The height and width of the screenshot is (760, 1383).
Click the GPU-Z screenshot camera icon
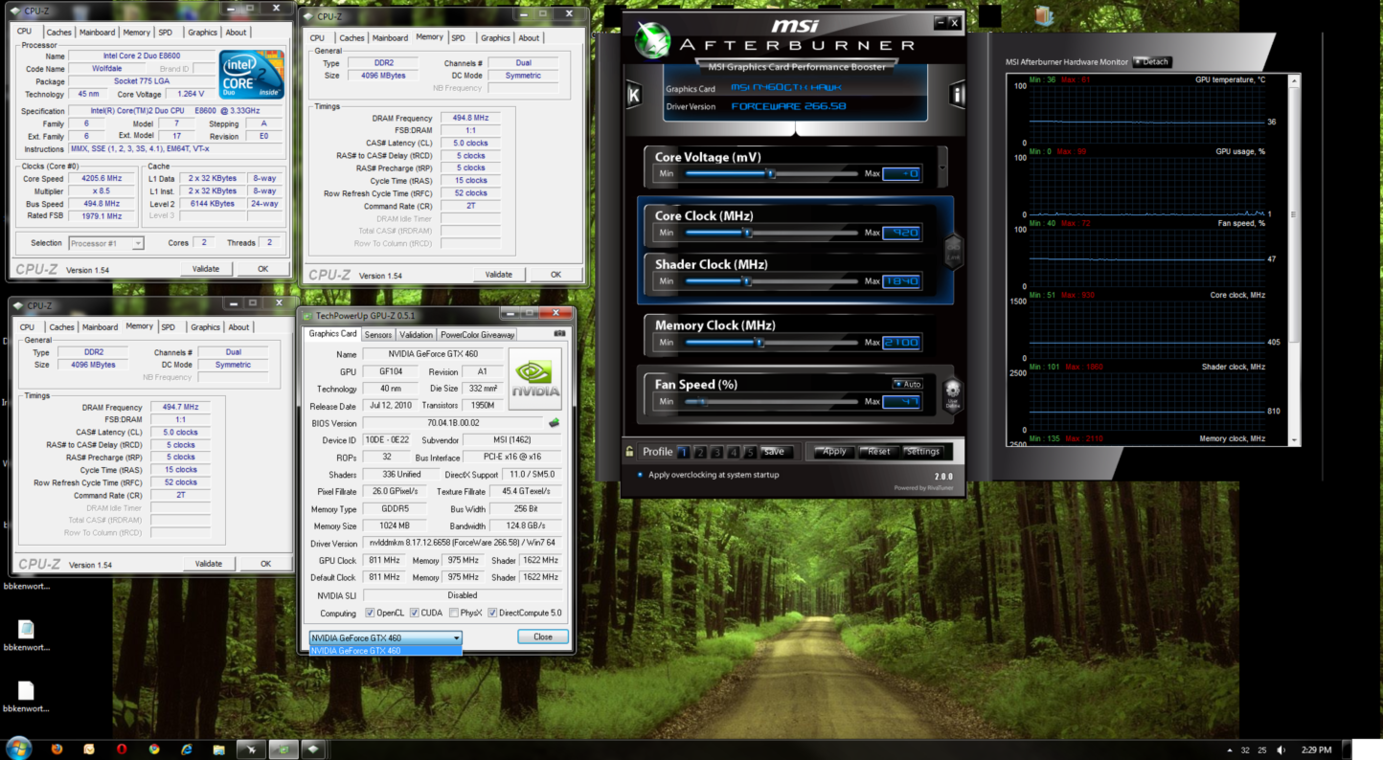pyautogui.click(x=559, y=334)
